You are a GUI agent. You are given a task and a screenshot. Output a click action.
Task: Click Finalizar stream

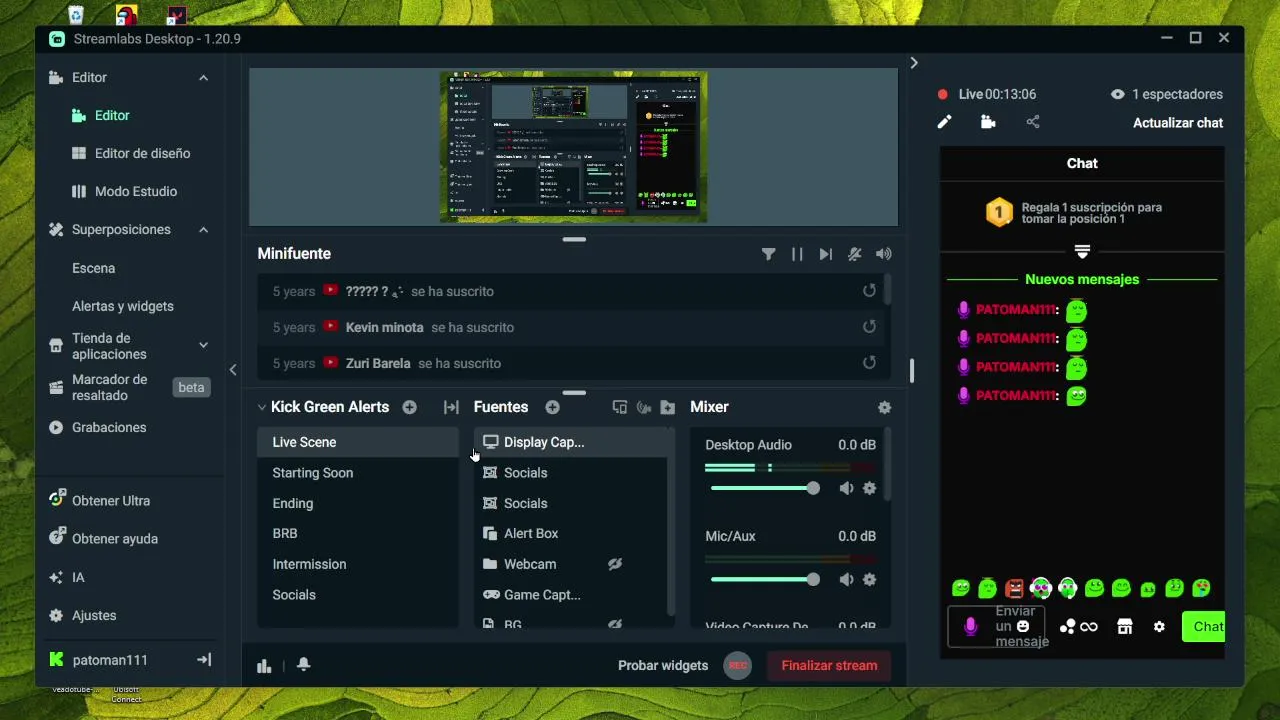point(829,666)
